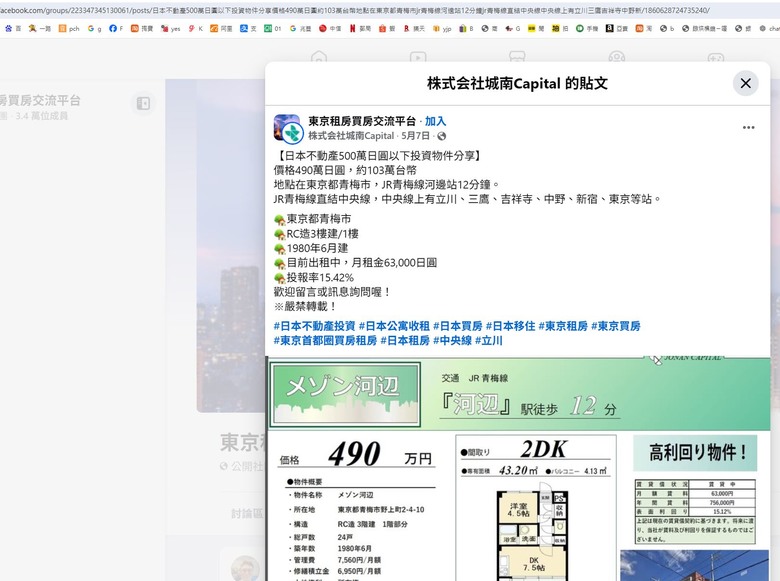Open hashtag #日本移住
The width and height of the screenshot is (780, 581).
coord(510,326)
